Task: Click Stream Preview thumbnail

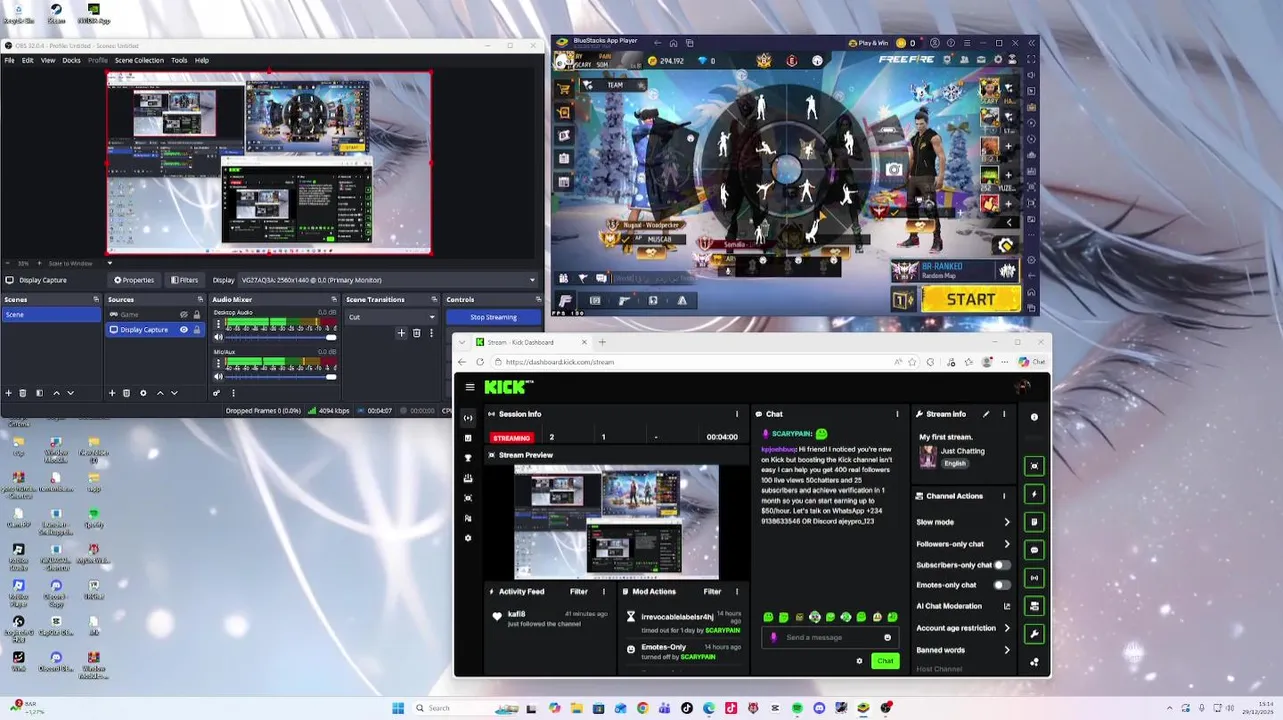Action: 616,521
